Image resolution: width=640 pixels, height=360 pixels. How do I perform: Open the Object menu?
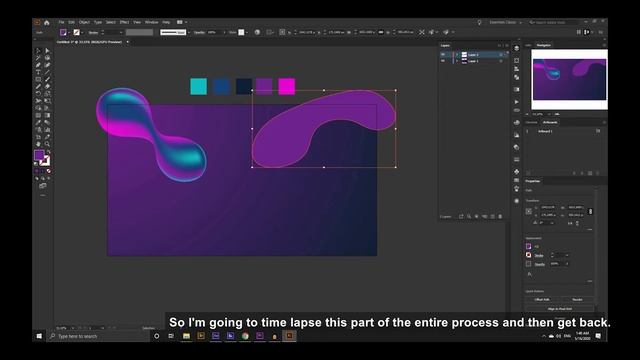coord(84,22)
